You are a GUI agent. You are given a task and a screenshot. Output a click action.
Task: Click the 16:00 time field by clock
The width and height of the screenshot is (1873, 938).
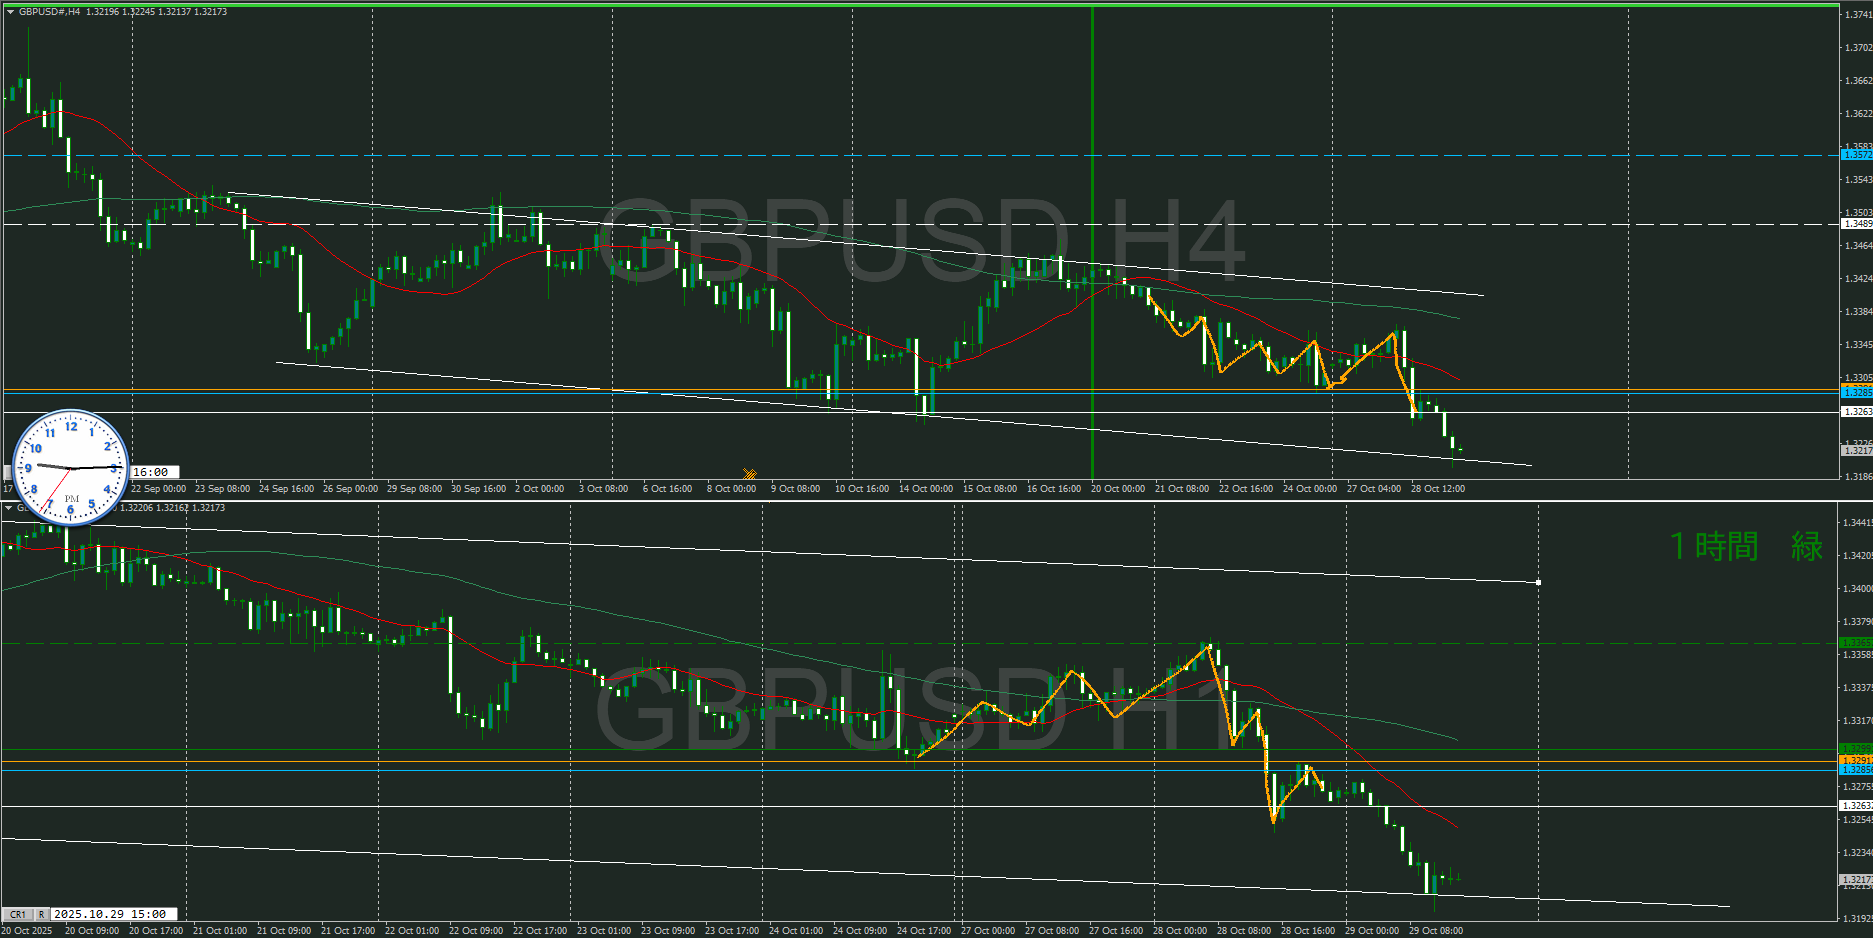pos(153,472)
